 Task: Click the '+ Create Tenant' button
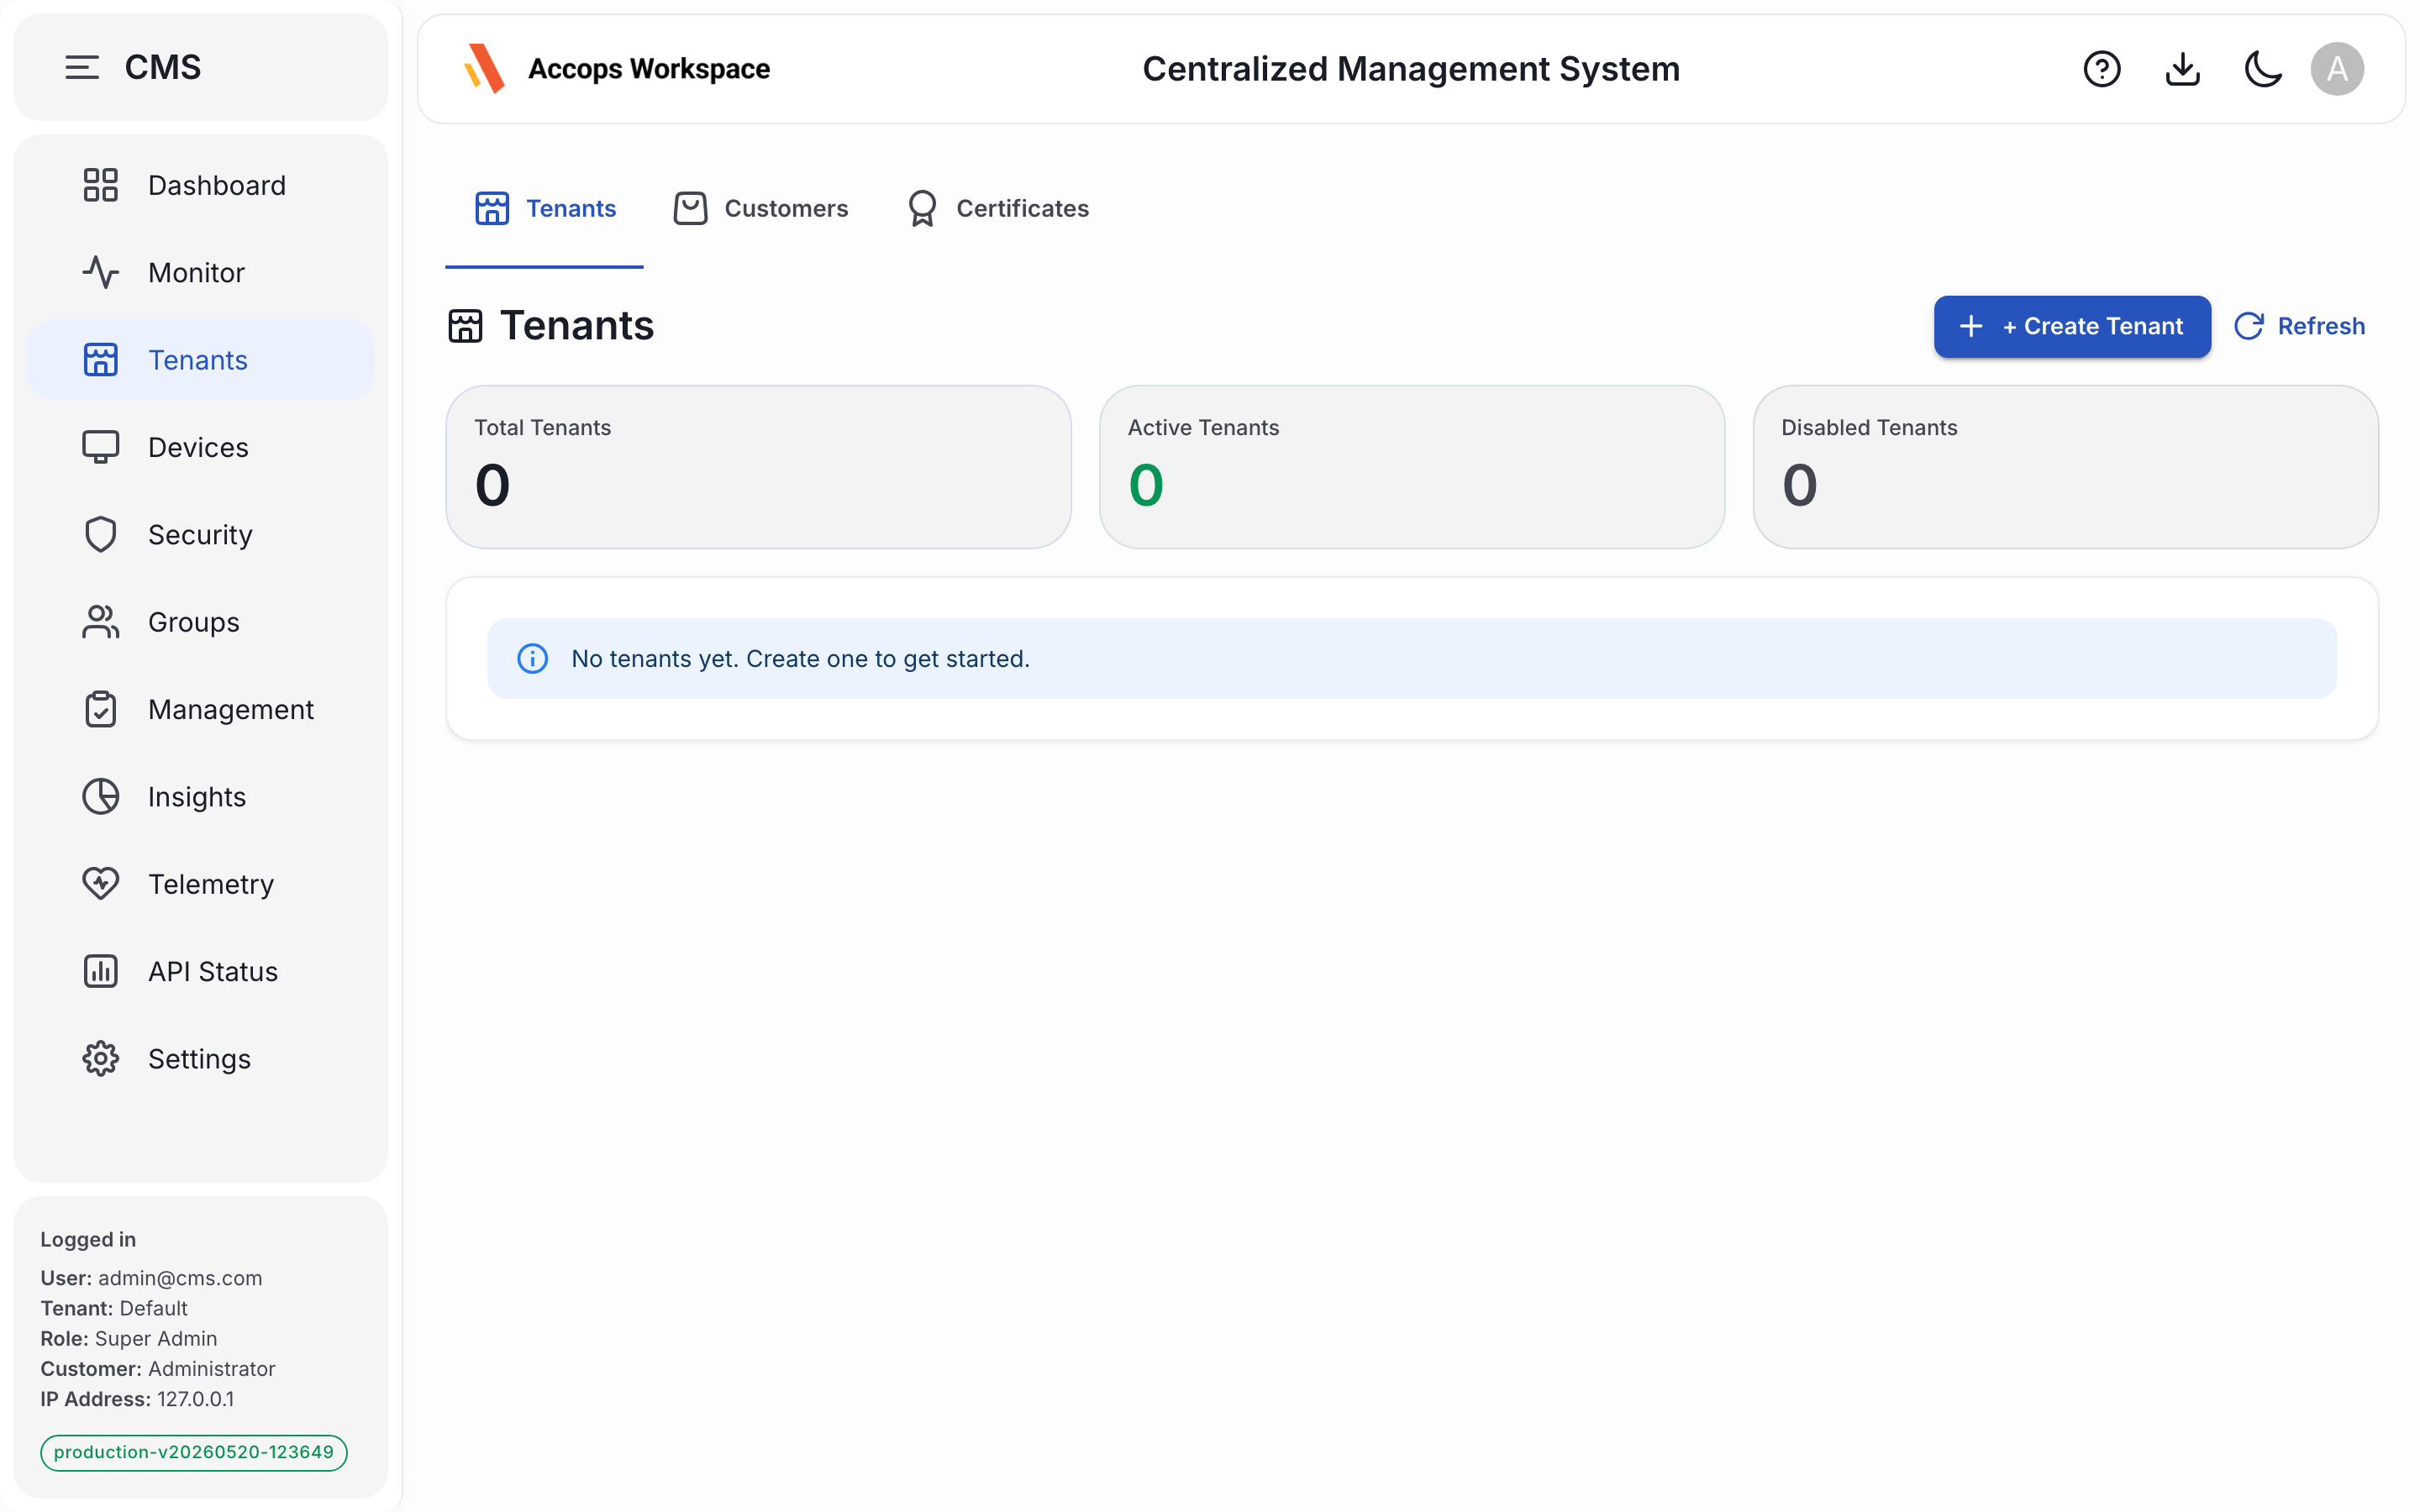[x=2071, y=326]
